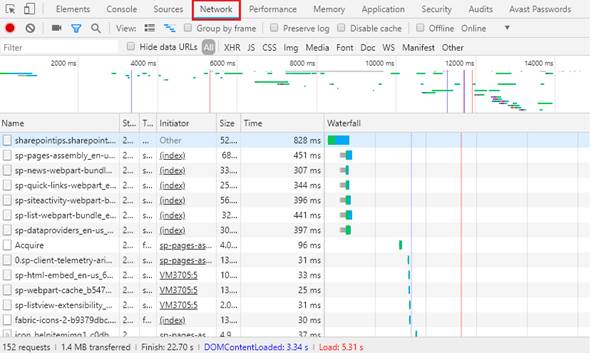Click the 12000 ms mark in overview
The width and height of the screenshot is (601, 363).
(x=459, y=63)
